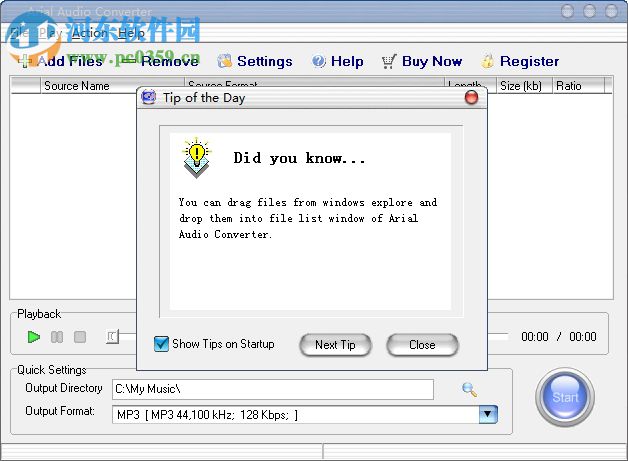Image resolution: width=628 pixels, height=461 pixels.
Task: Click the Pause playback button
Action: tap(57, 337)
